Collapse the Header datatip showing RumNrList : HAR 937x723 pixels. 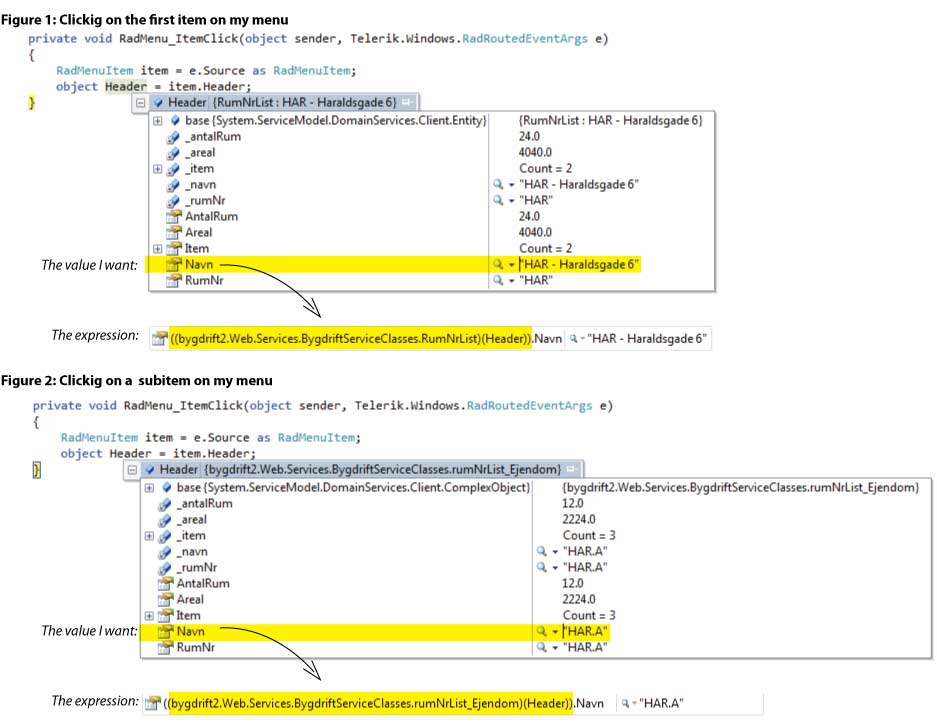(x=140, y=103)
